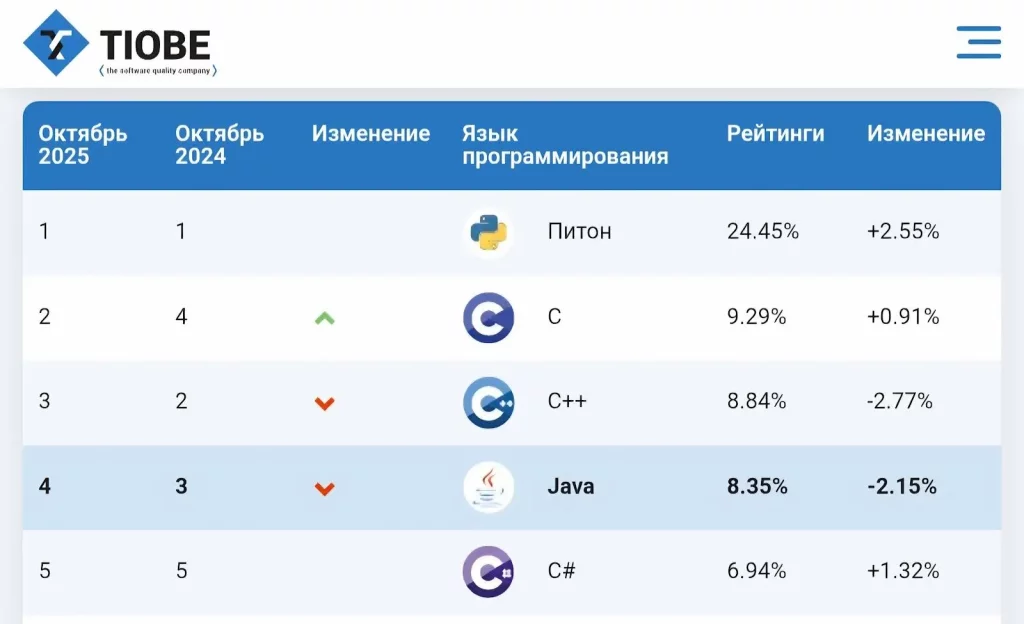Click the red down arrow in Java row
The height and width of the screenshot is (624, 1024).
(325, 487)
